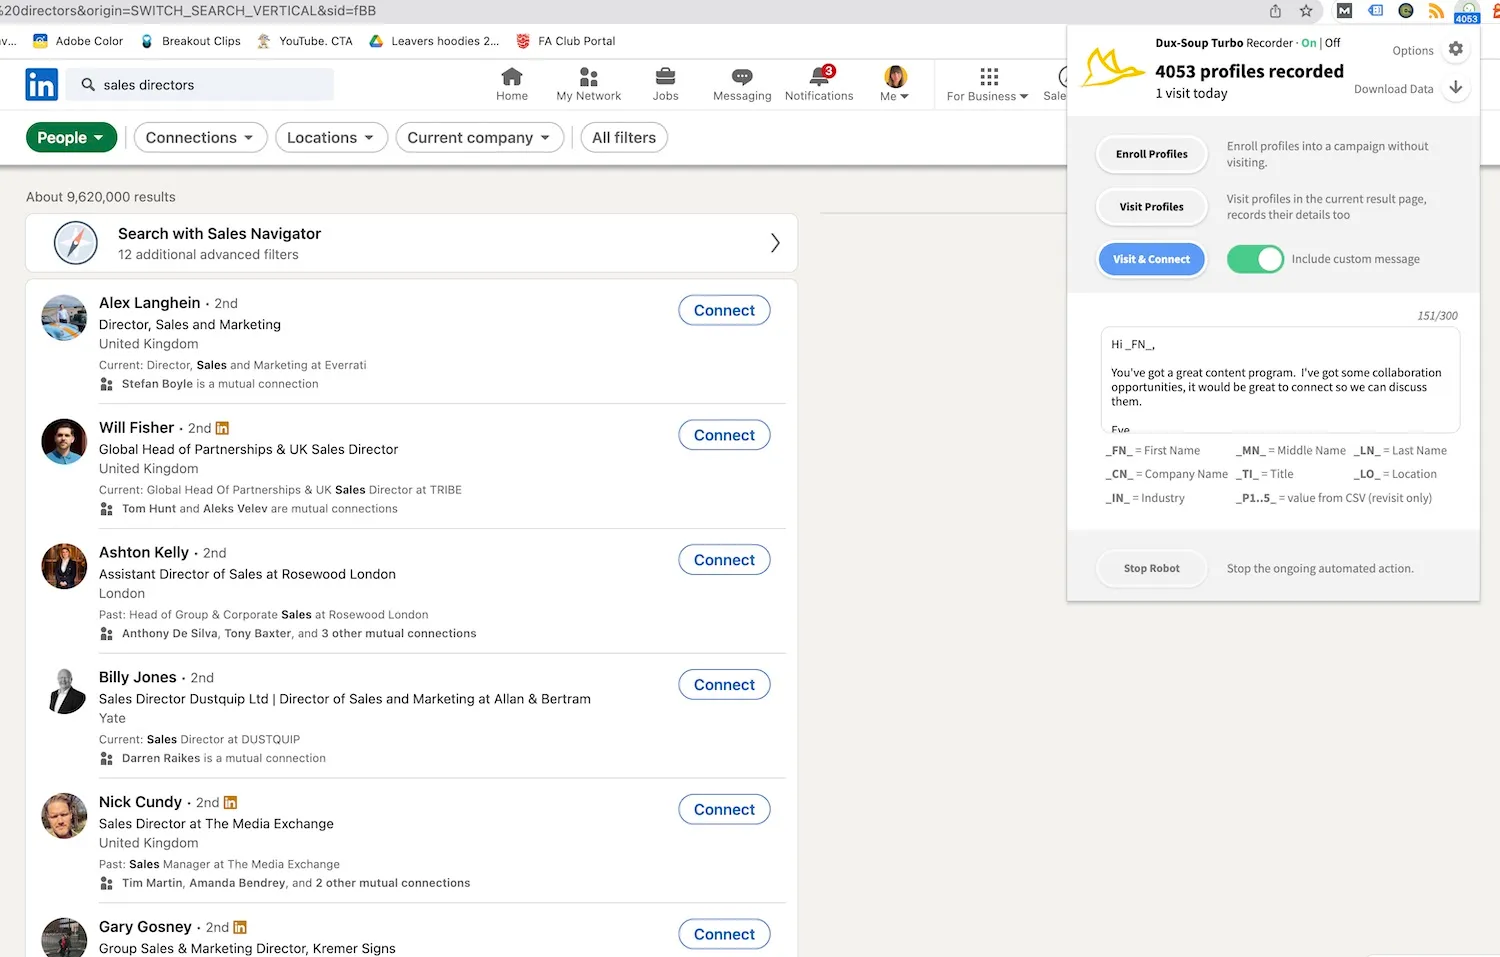The height and width of the screenshot is (957, 1500).
Task: Click in the sales directors search field
Action: pos(200,85)
